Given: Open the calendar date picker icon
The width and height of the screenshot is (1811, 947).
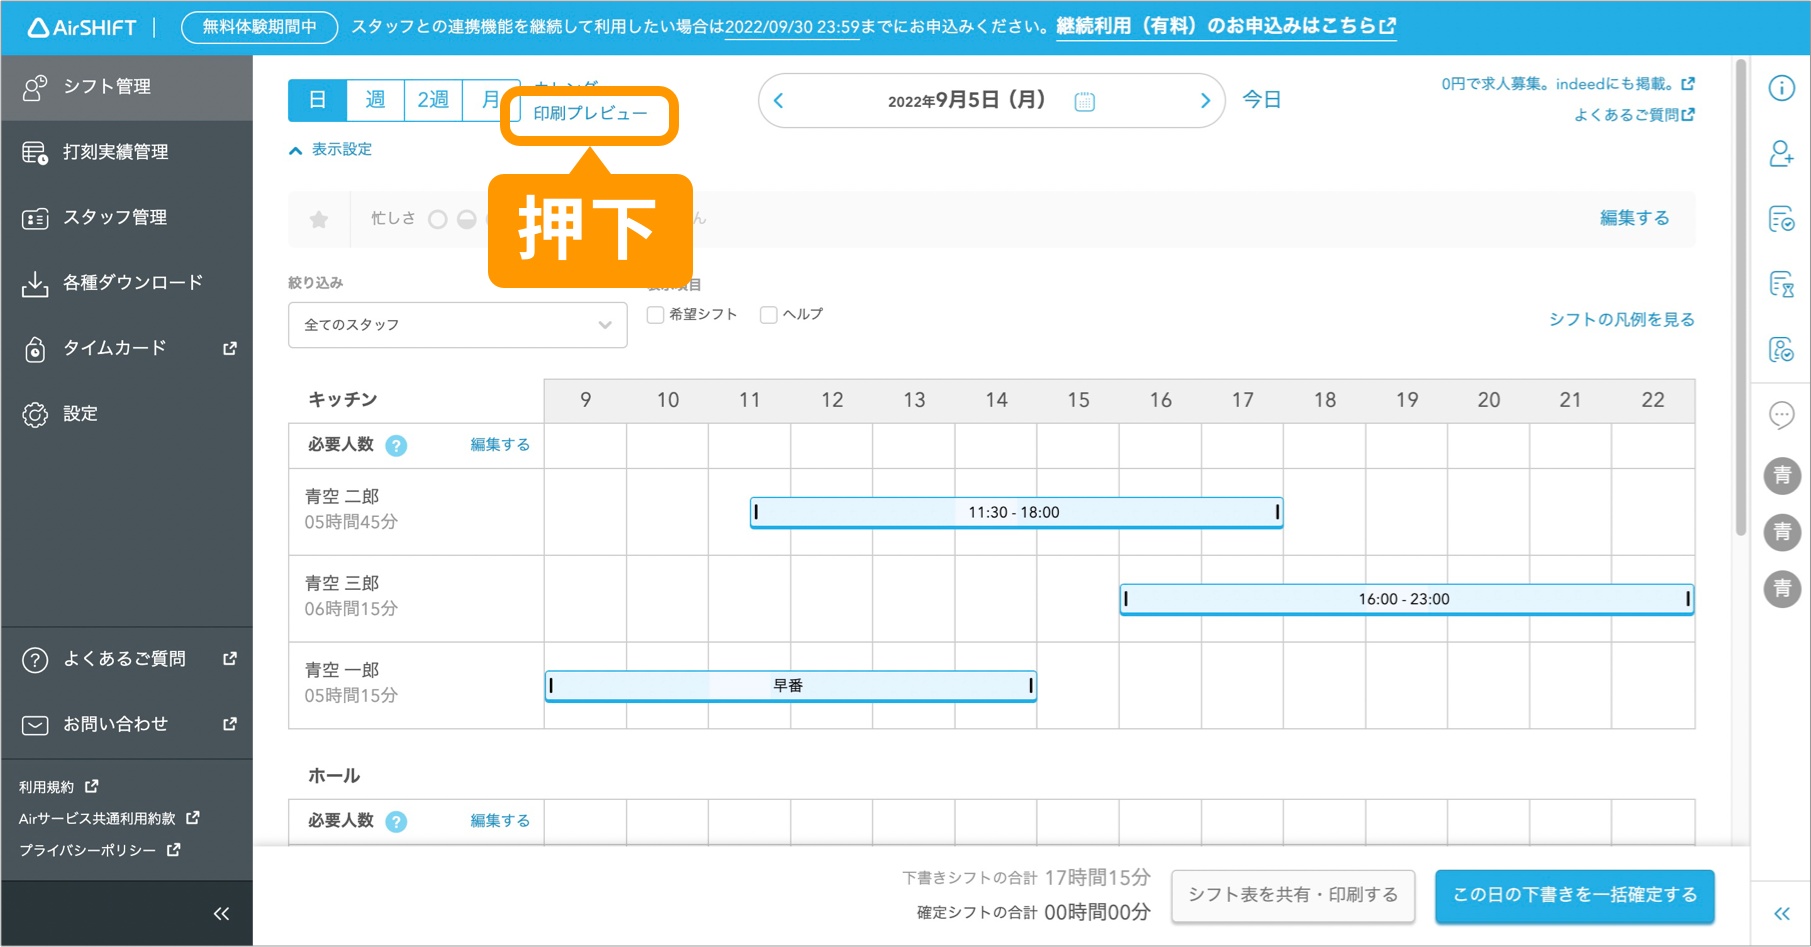Looking at the screenshot, I should 1084,101.
